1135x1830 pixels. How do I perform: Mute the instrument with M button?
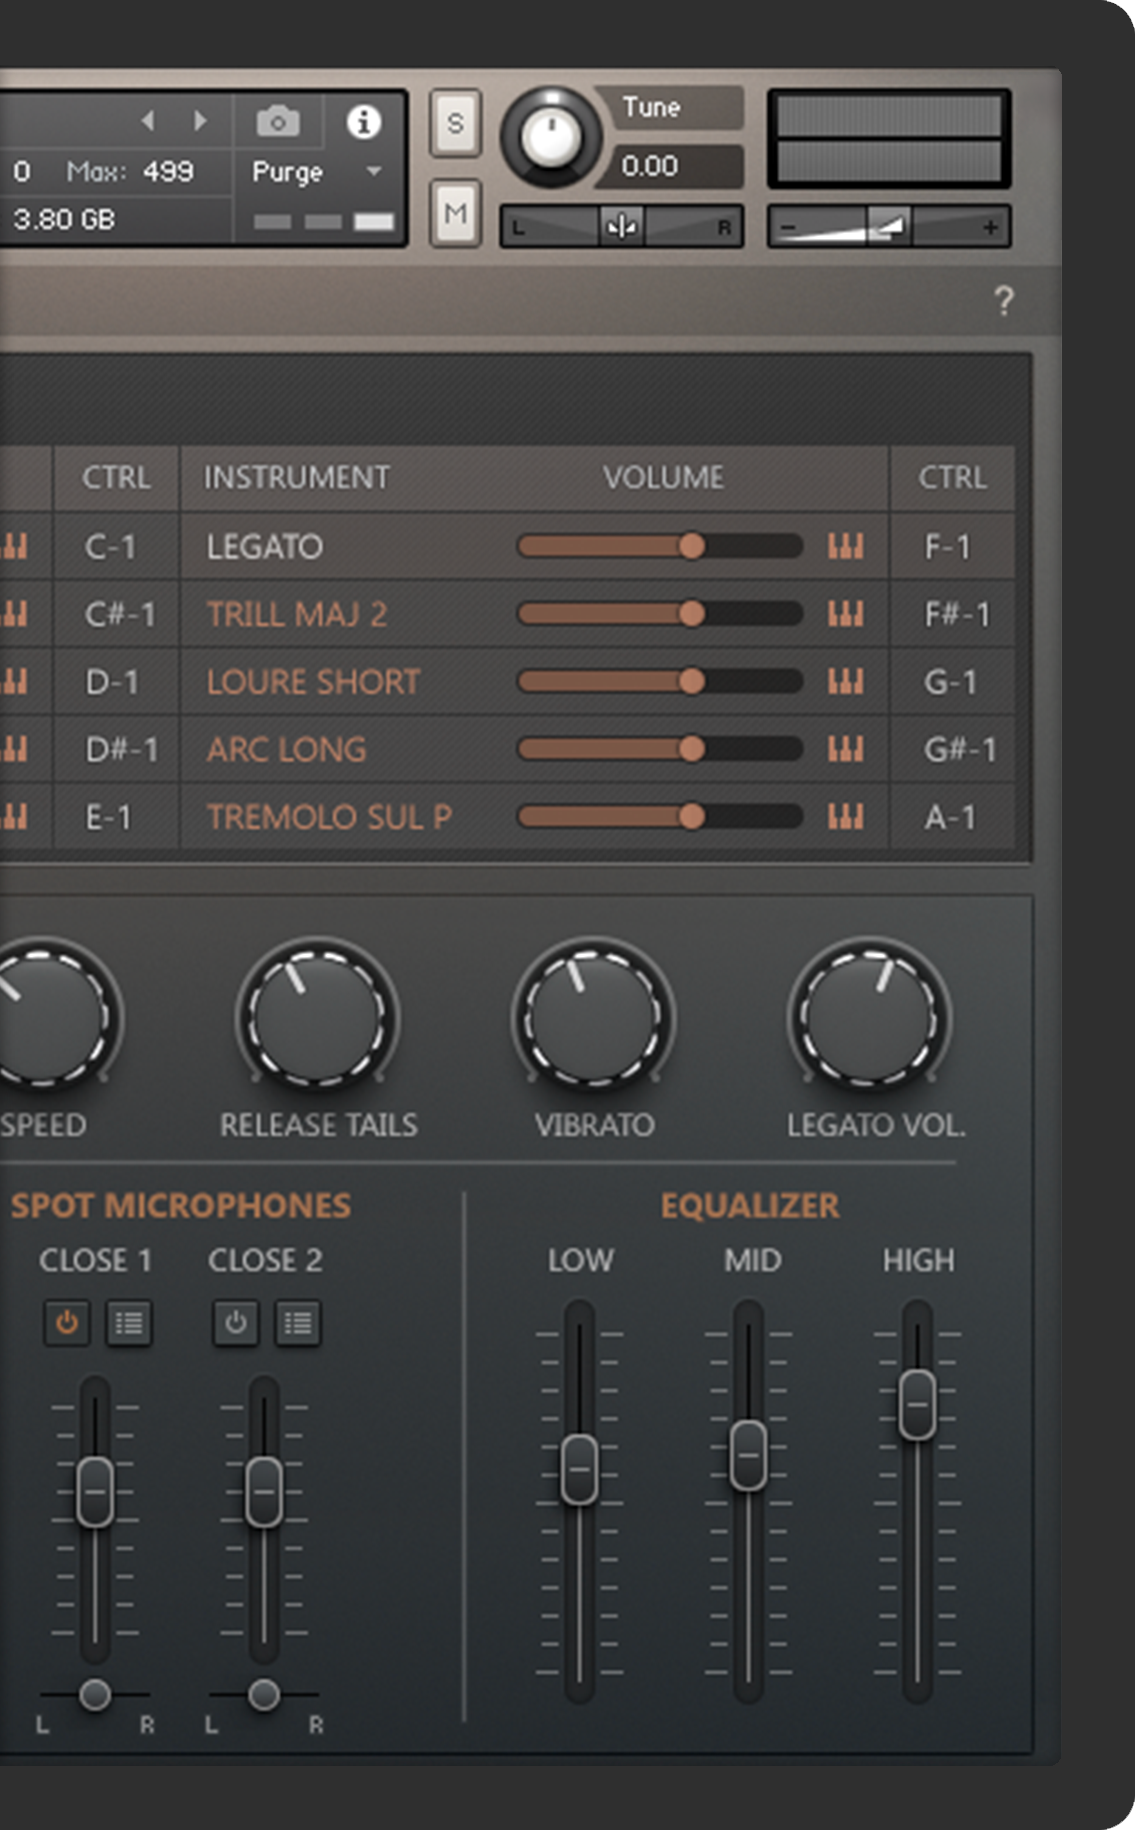tap(455, 213)
